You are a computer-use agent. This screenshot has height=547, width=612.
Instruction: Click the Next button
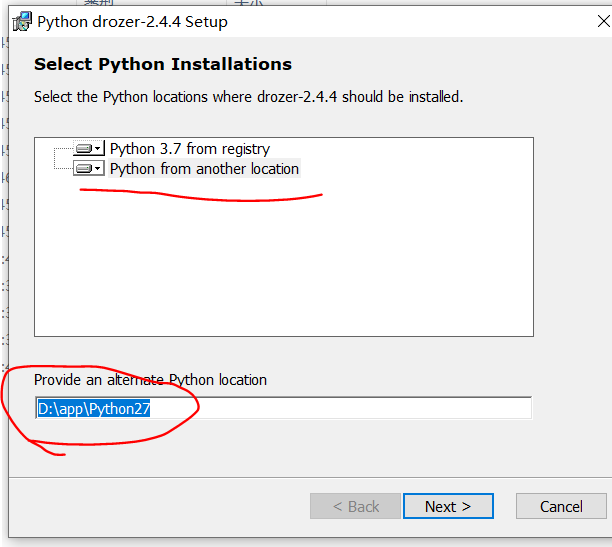point(448,506)
